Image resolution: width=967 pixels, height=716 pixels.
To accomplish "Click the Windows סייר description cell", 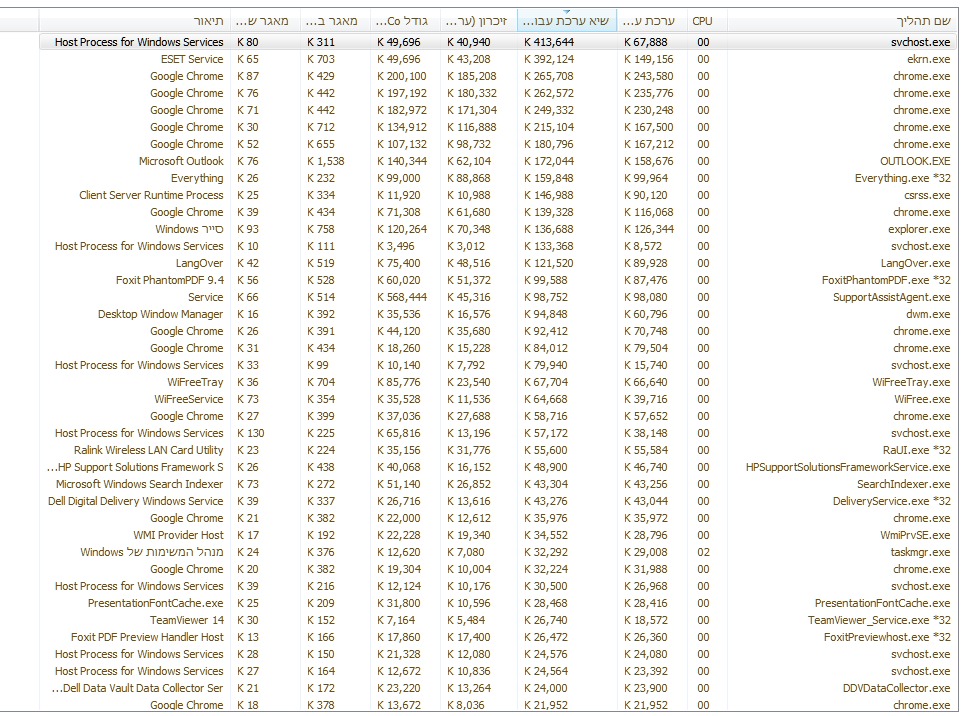I will [x=189, y=229].
